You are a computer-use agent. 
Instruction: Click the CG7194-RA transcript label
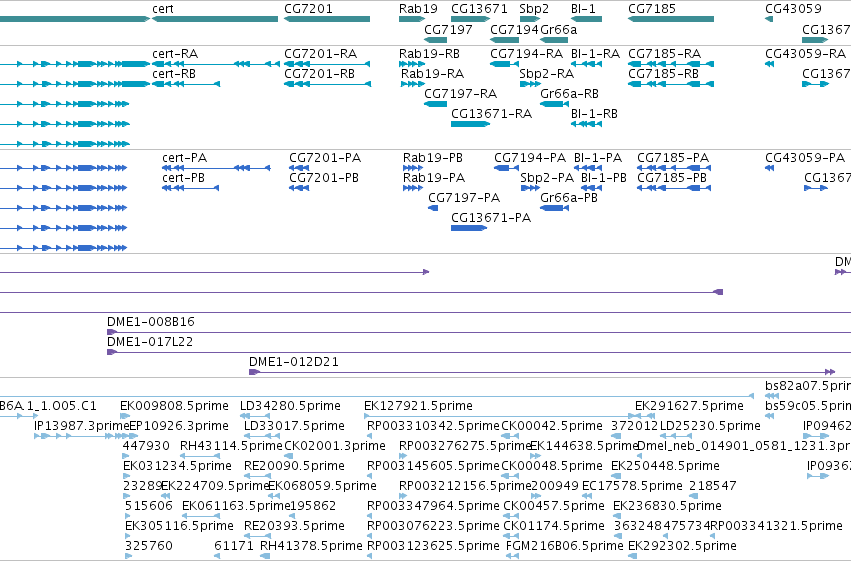(x=526, y=54)
